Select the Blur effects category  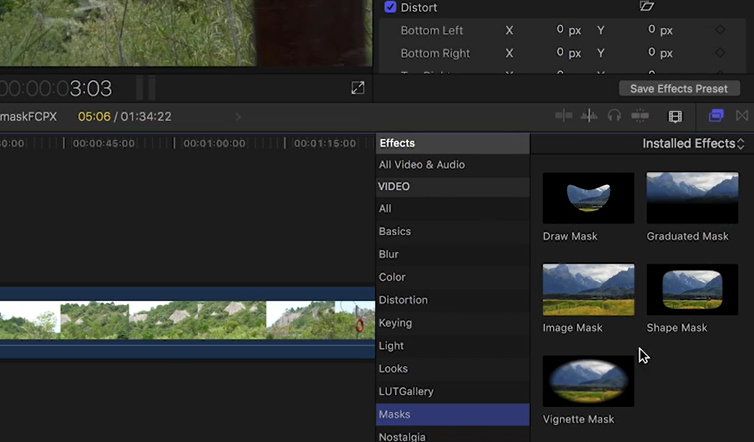click(388, 254)
